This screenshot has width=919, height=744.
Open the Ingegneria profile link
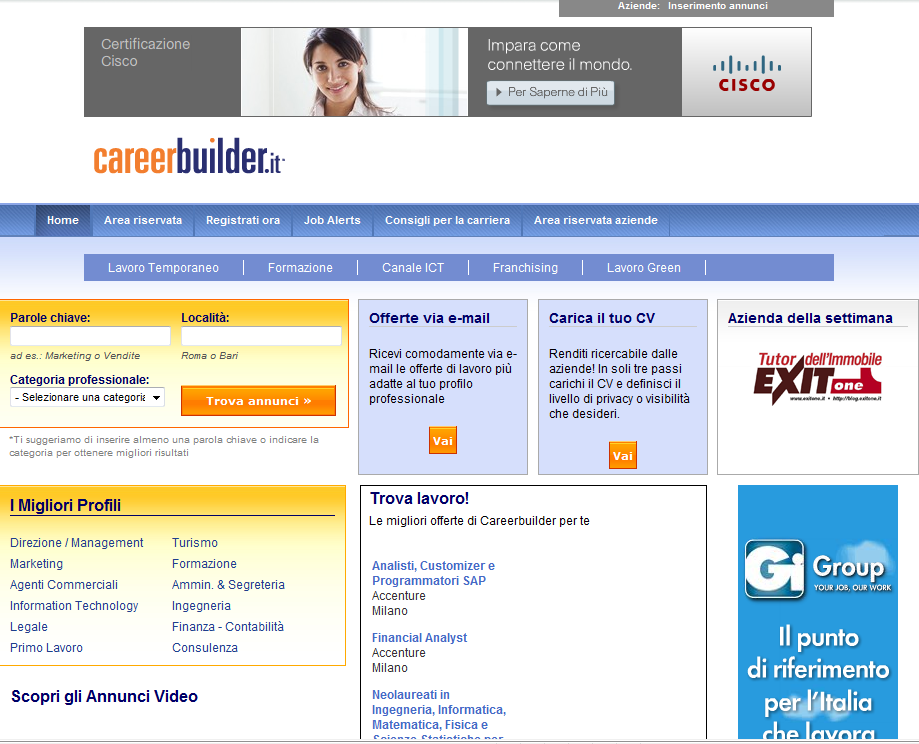[x=201, y=606]
